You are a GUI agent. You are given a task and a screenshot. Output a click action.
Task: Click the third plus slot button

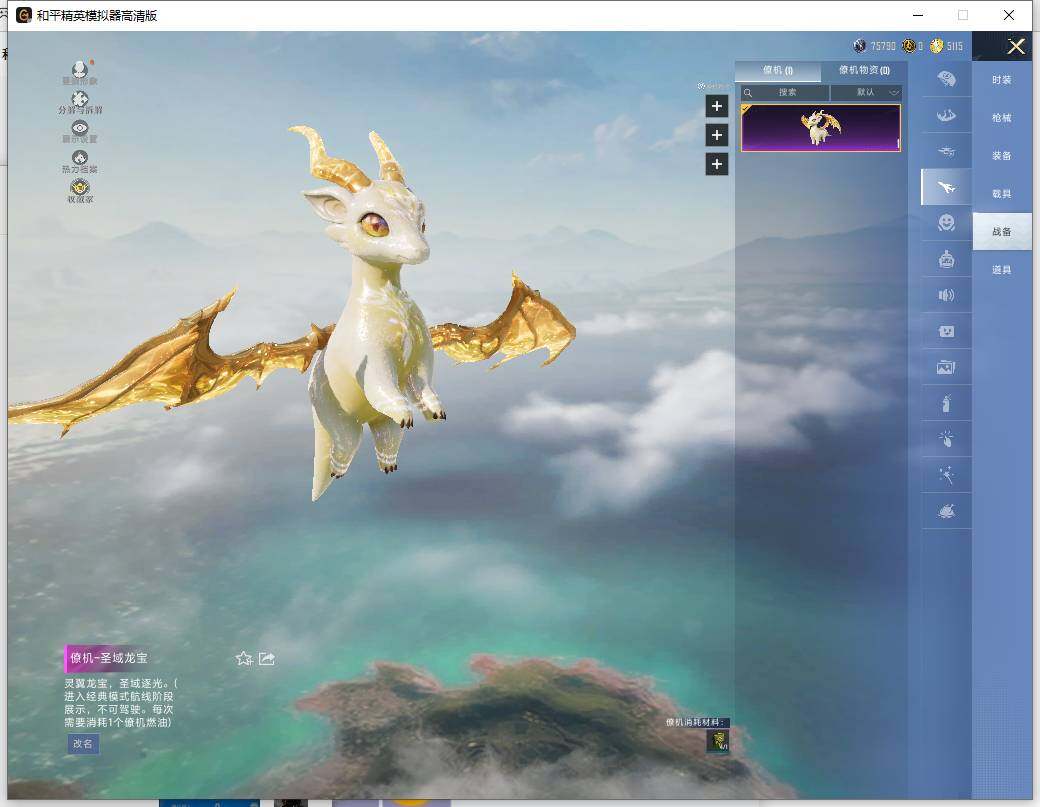pos(717,164)
